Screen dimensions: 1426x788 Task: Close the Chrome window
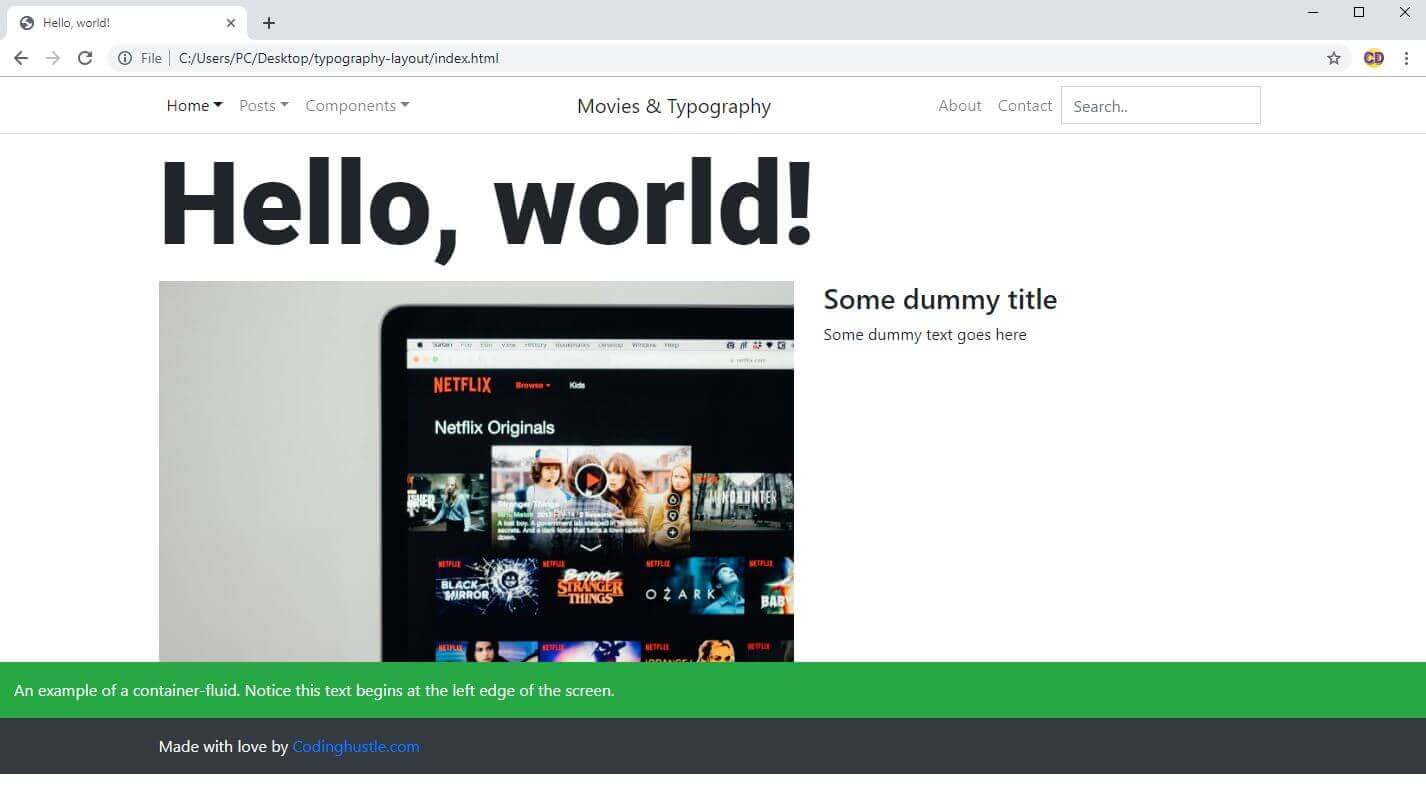coord(1404,12)
